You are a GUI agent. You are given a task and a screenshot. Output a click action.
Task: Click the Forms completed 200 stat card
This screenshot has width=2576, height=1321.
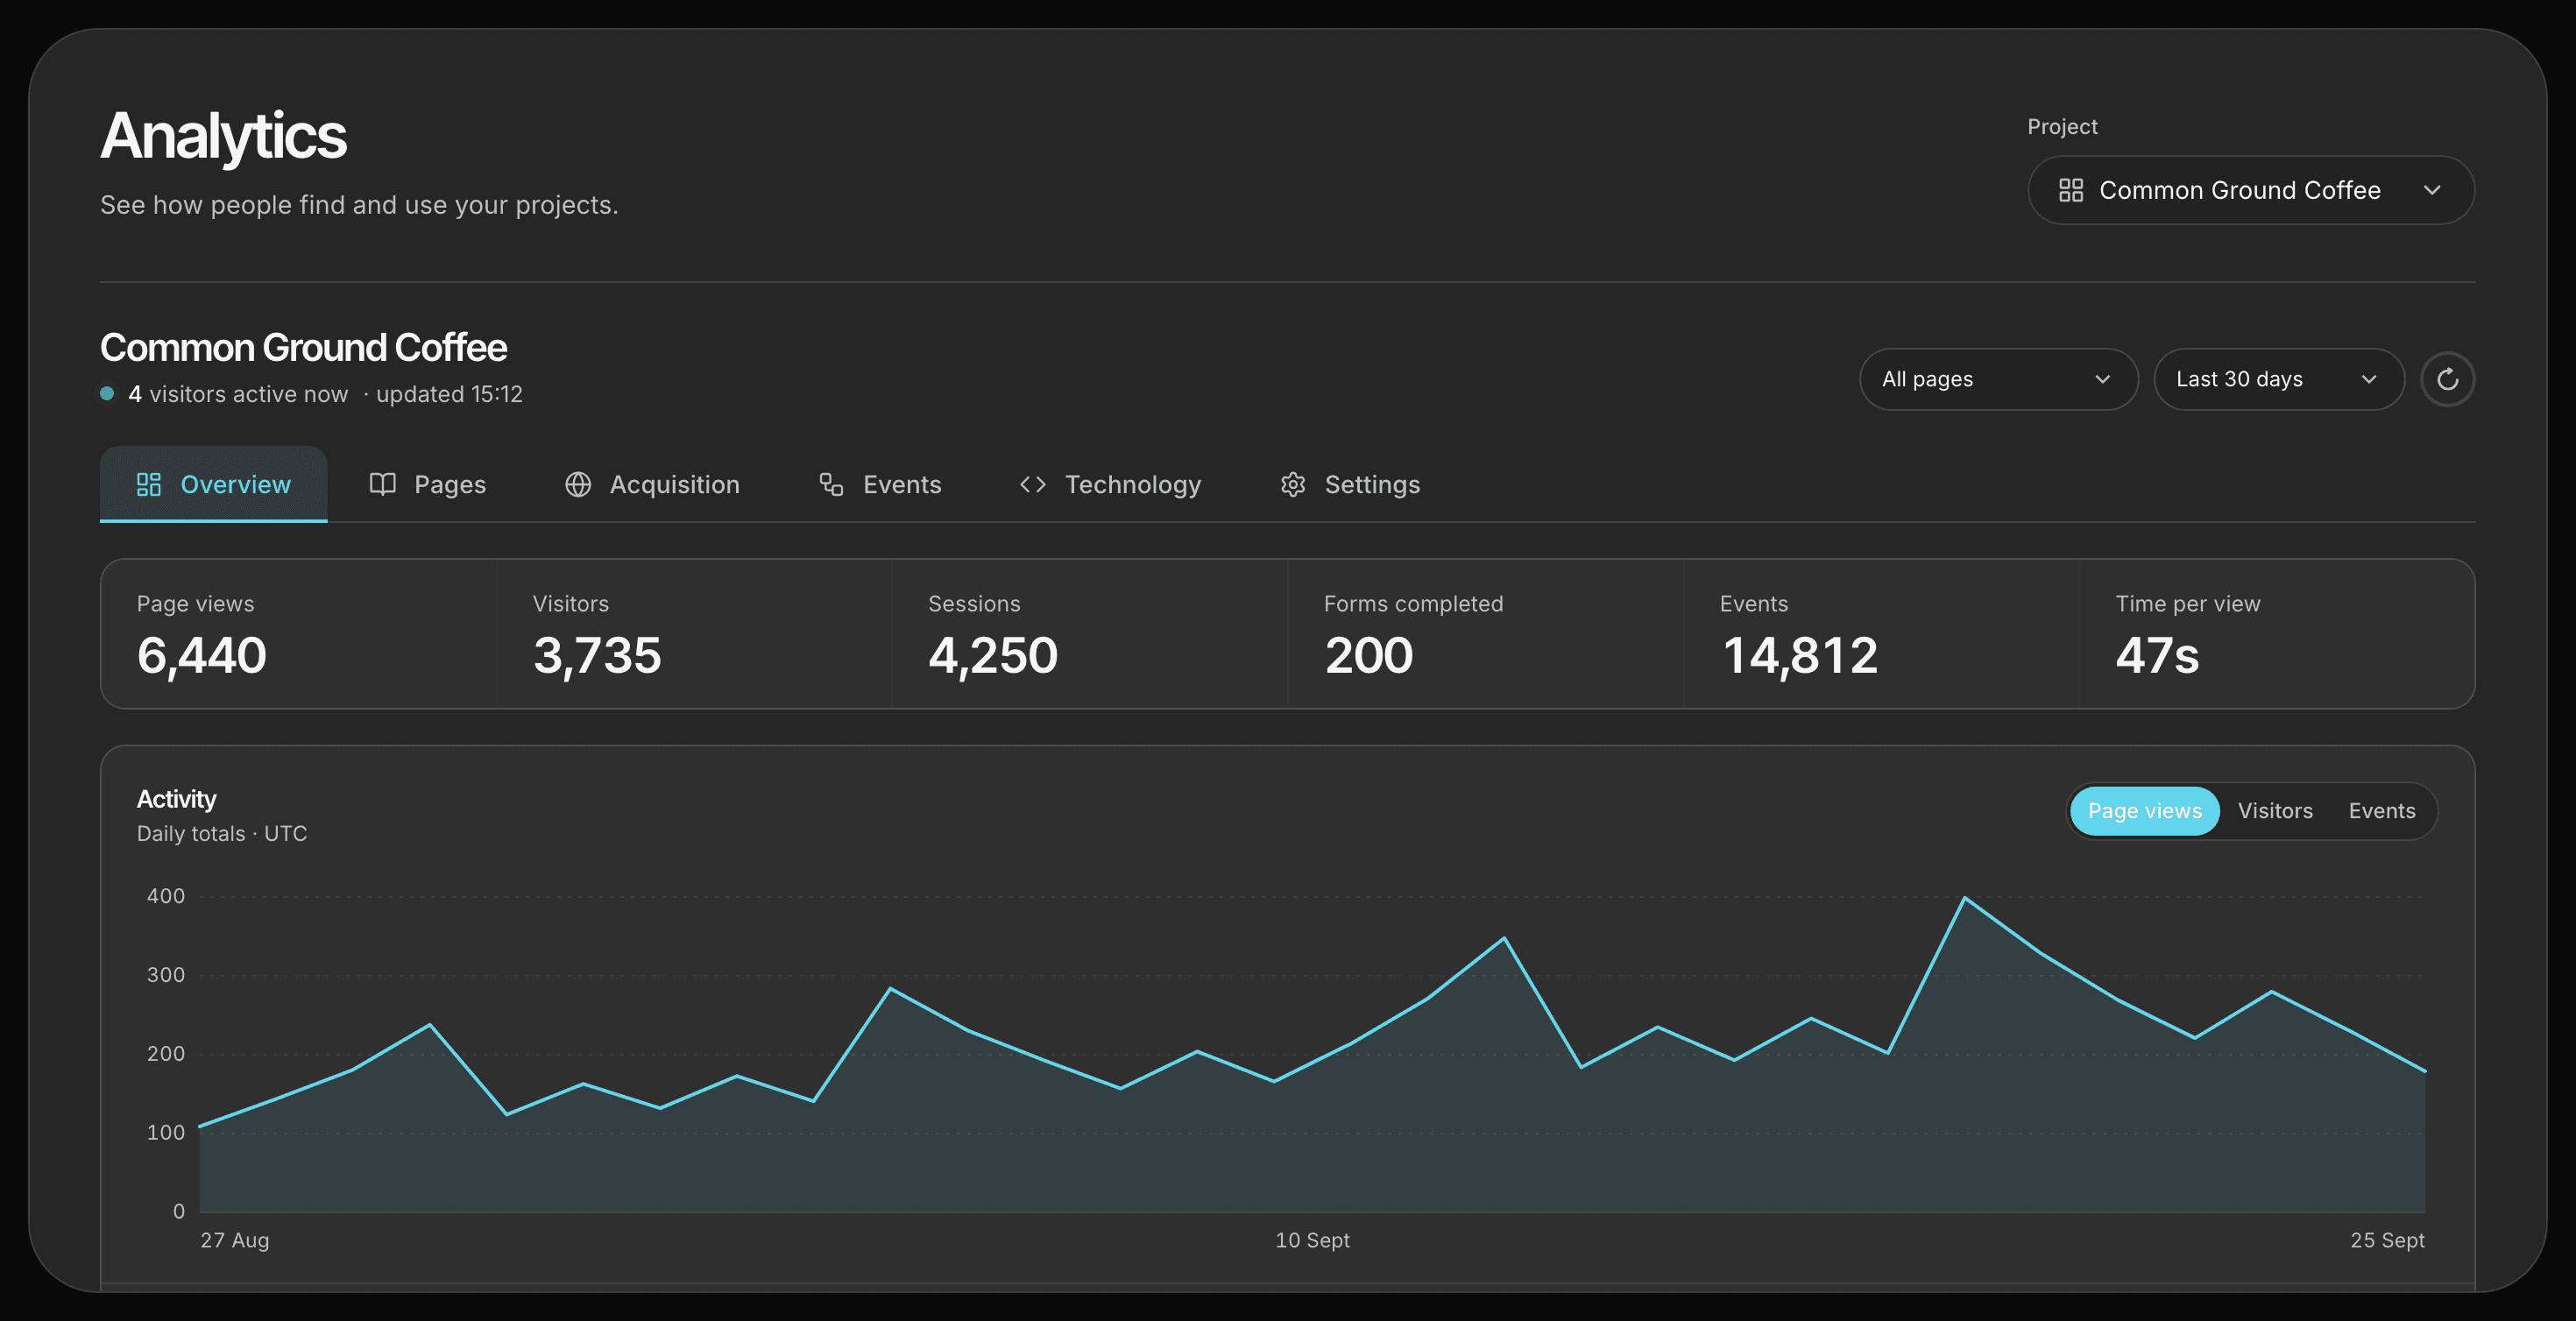[x=1486, y=634]
